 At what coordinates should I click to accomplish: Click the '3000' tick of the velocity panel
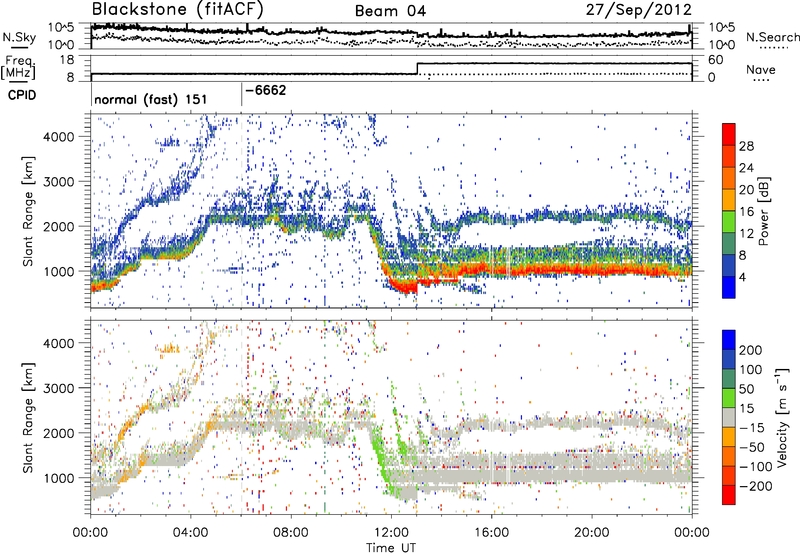point(59,388)
